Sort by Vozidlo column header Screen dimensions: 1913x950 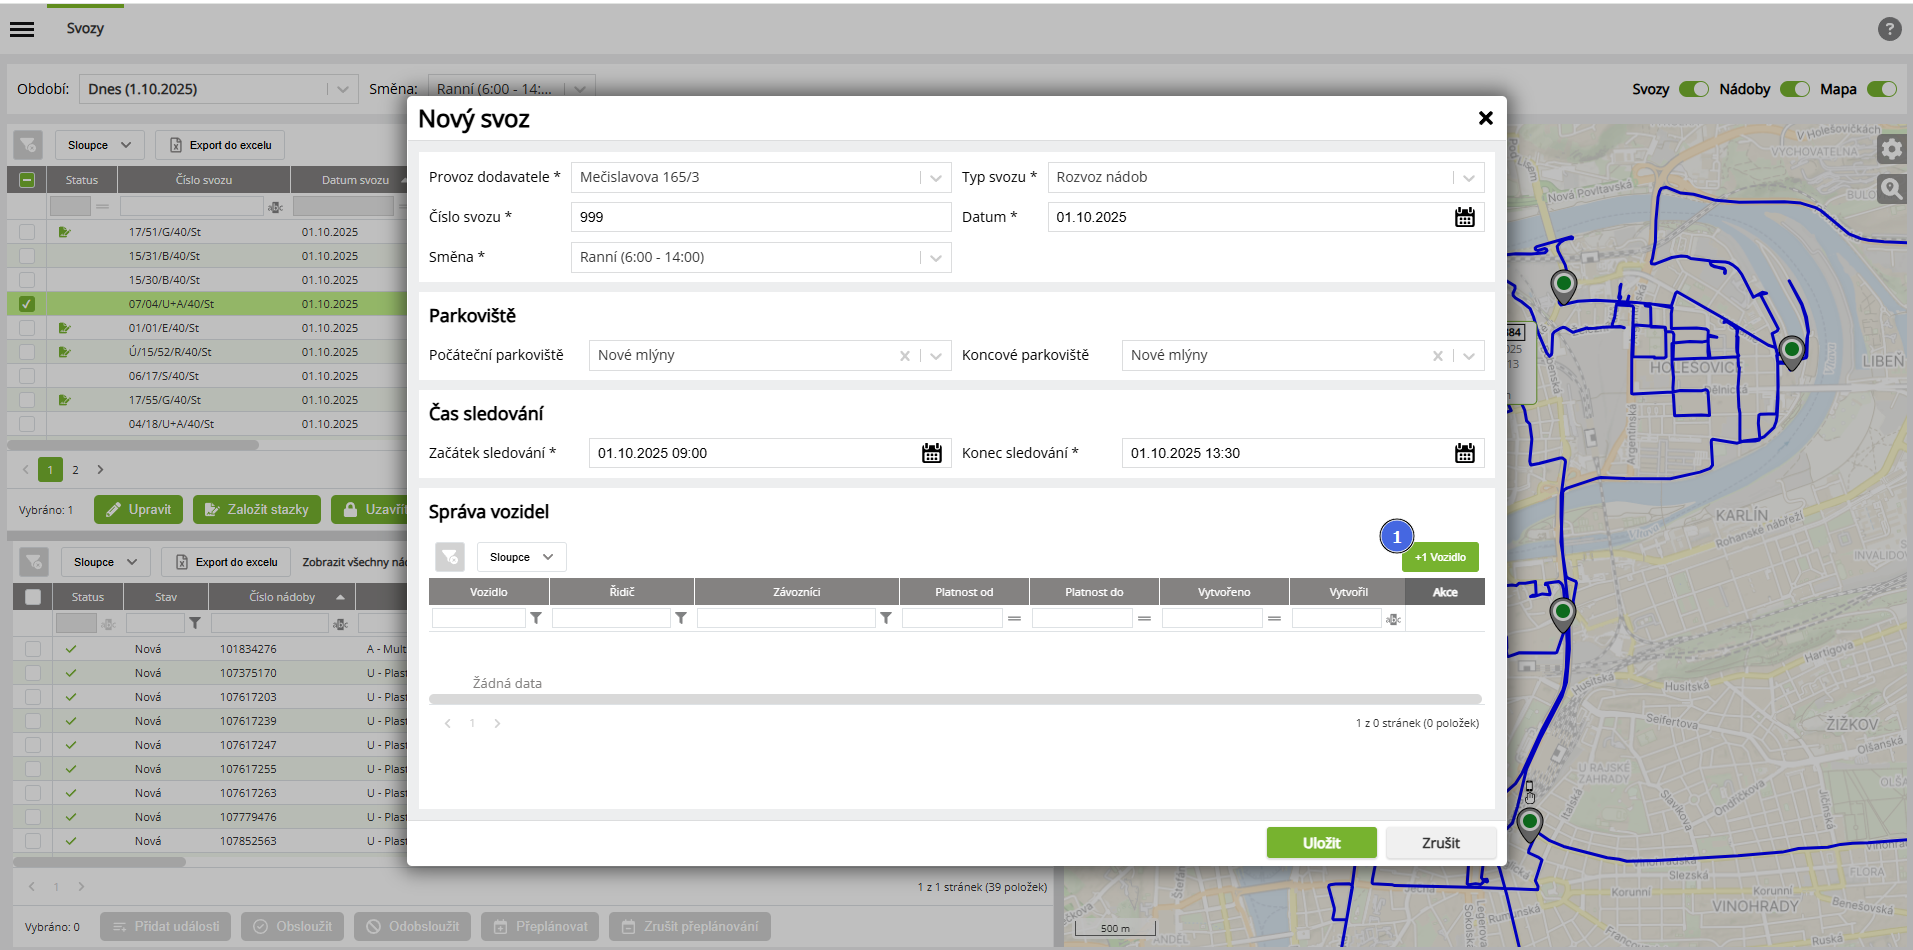[489, 592]
